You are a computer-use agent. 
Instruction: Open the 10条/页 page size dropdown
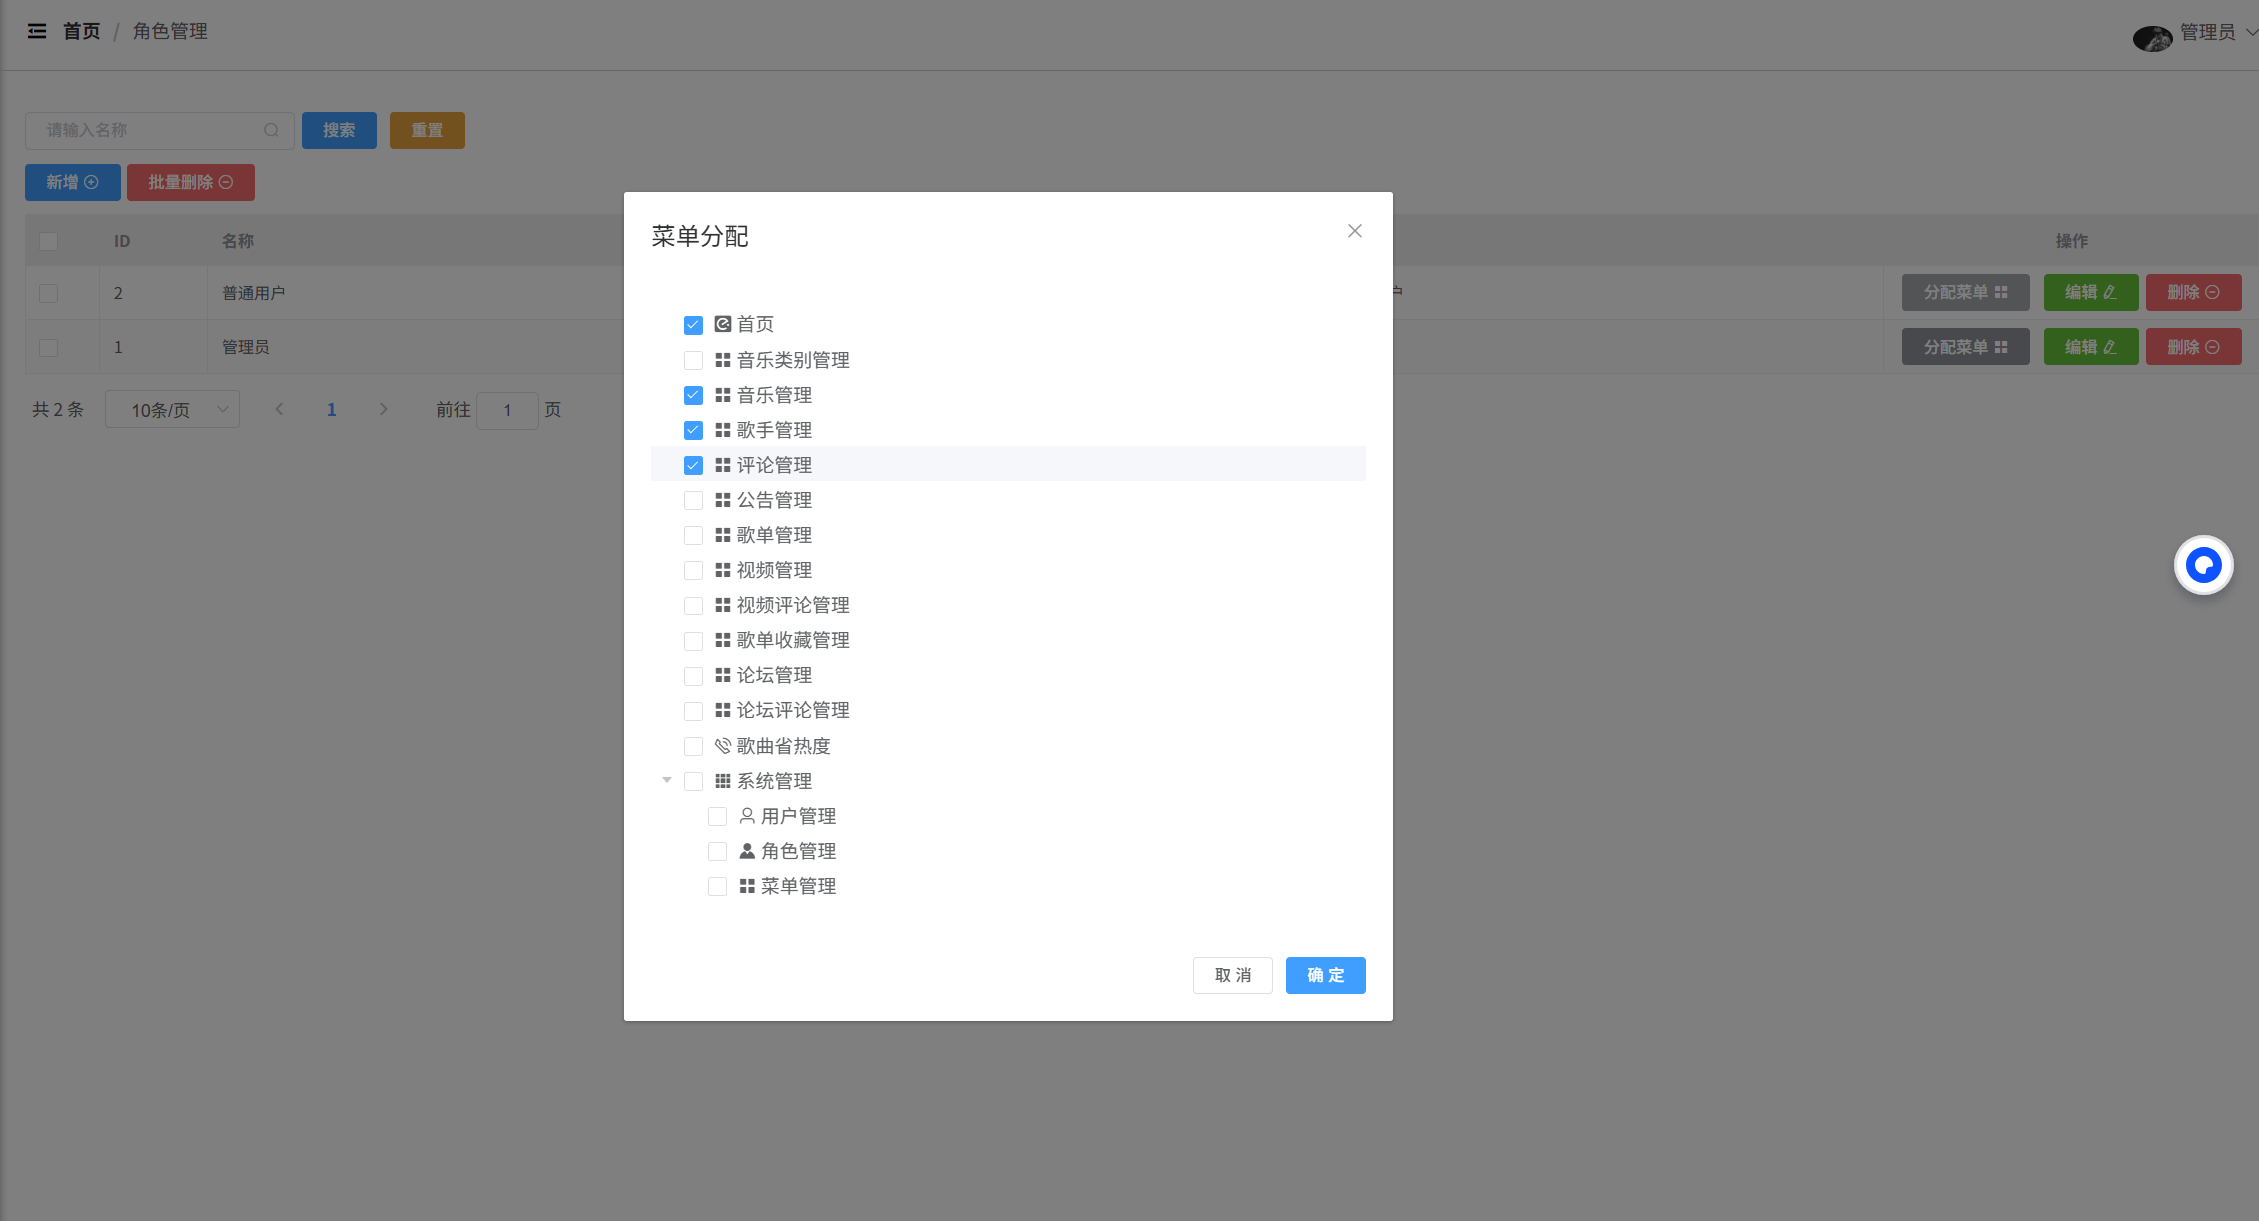(172, 410)
